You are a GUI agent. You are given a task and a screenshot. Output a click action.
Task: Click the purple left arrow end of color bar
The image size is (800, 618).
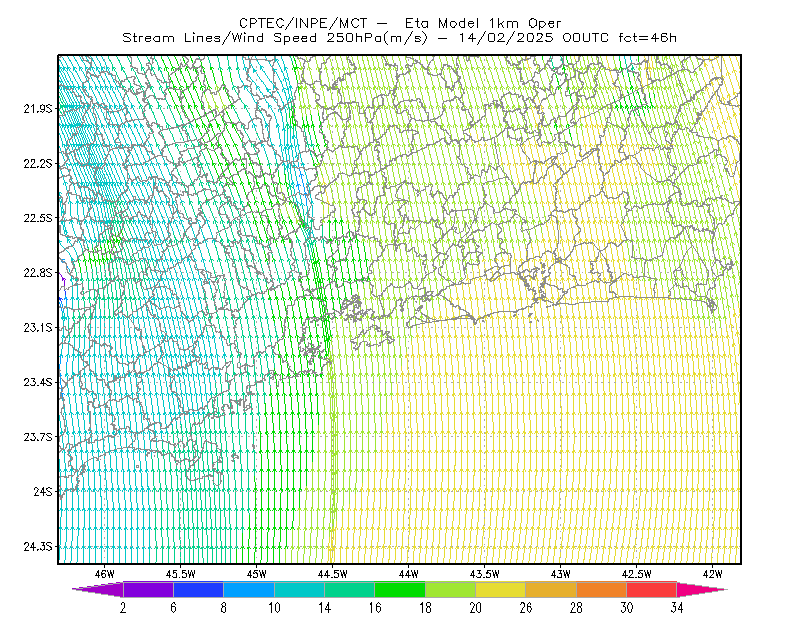tap(98, 589)
